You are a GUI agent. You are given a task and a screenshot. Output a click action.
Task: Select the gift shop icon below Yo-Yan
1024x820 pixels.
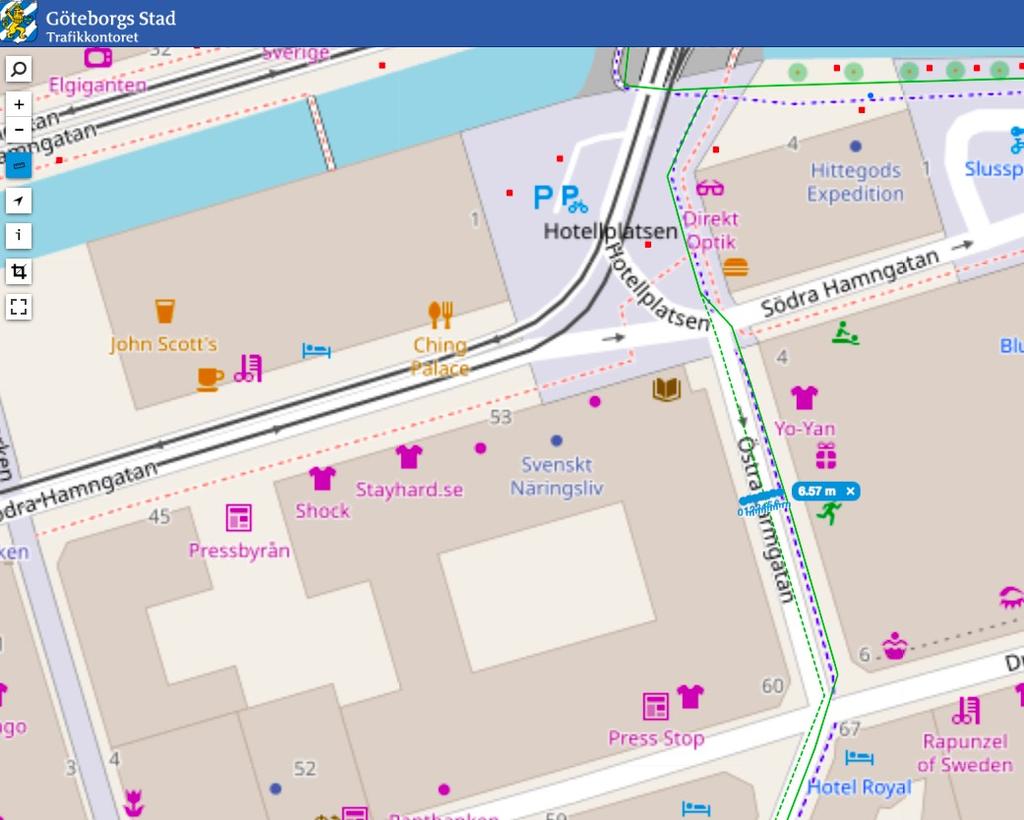pos(826,456)
